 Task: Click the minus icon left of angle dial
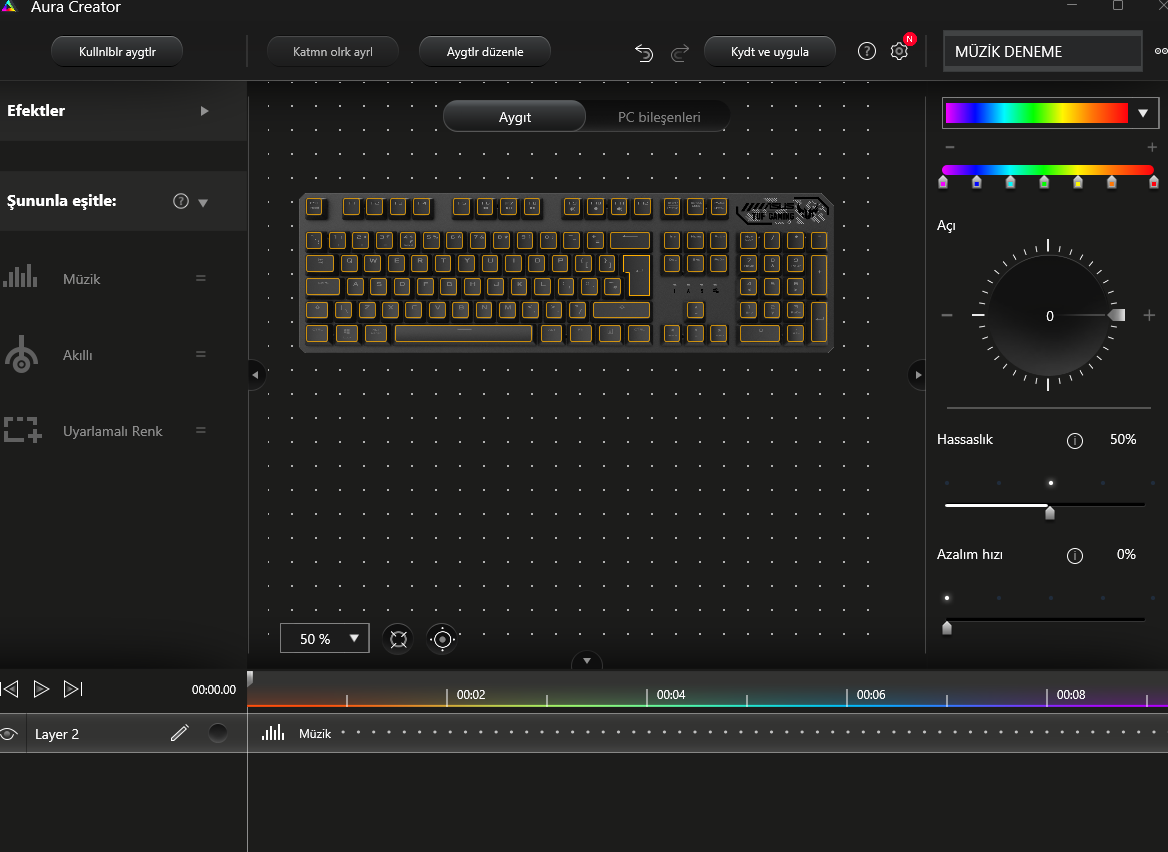[x=947, y=316]
